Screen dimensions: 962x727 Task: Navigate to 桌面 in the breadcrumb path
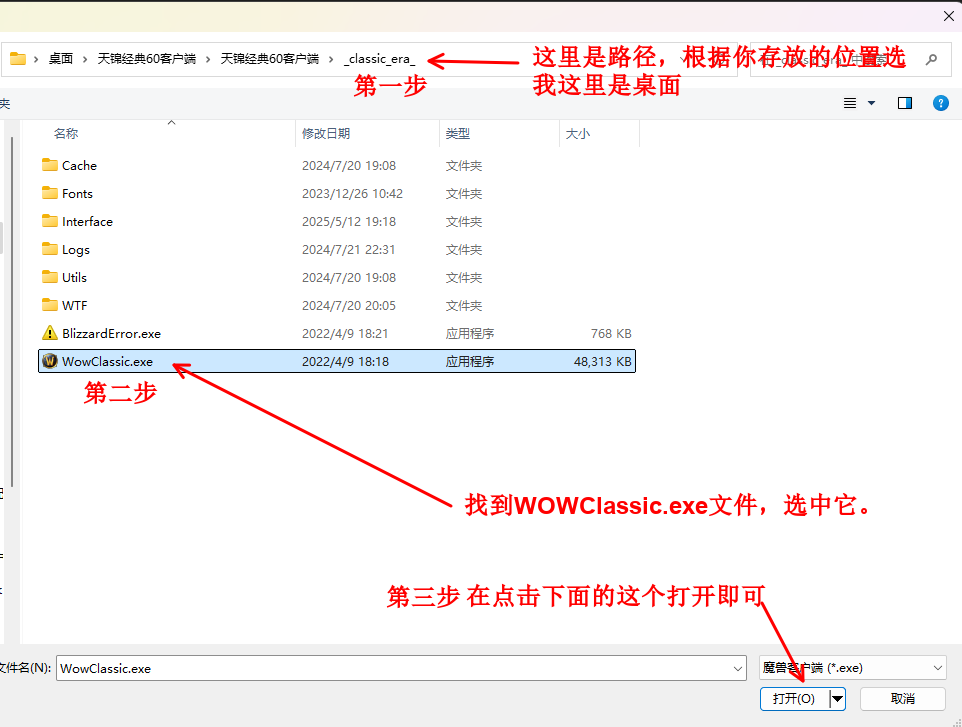(x=61, y=59)
